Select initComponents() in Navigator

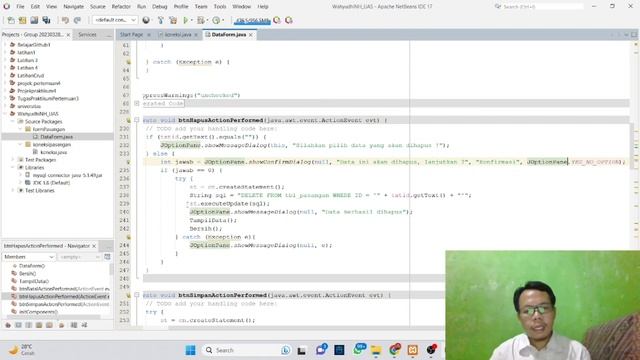[38, 312]
